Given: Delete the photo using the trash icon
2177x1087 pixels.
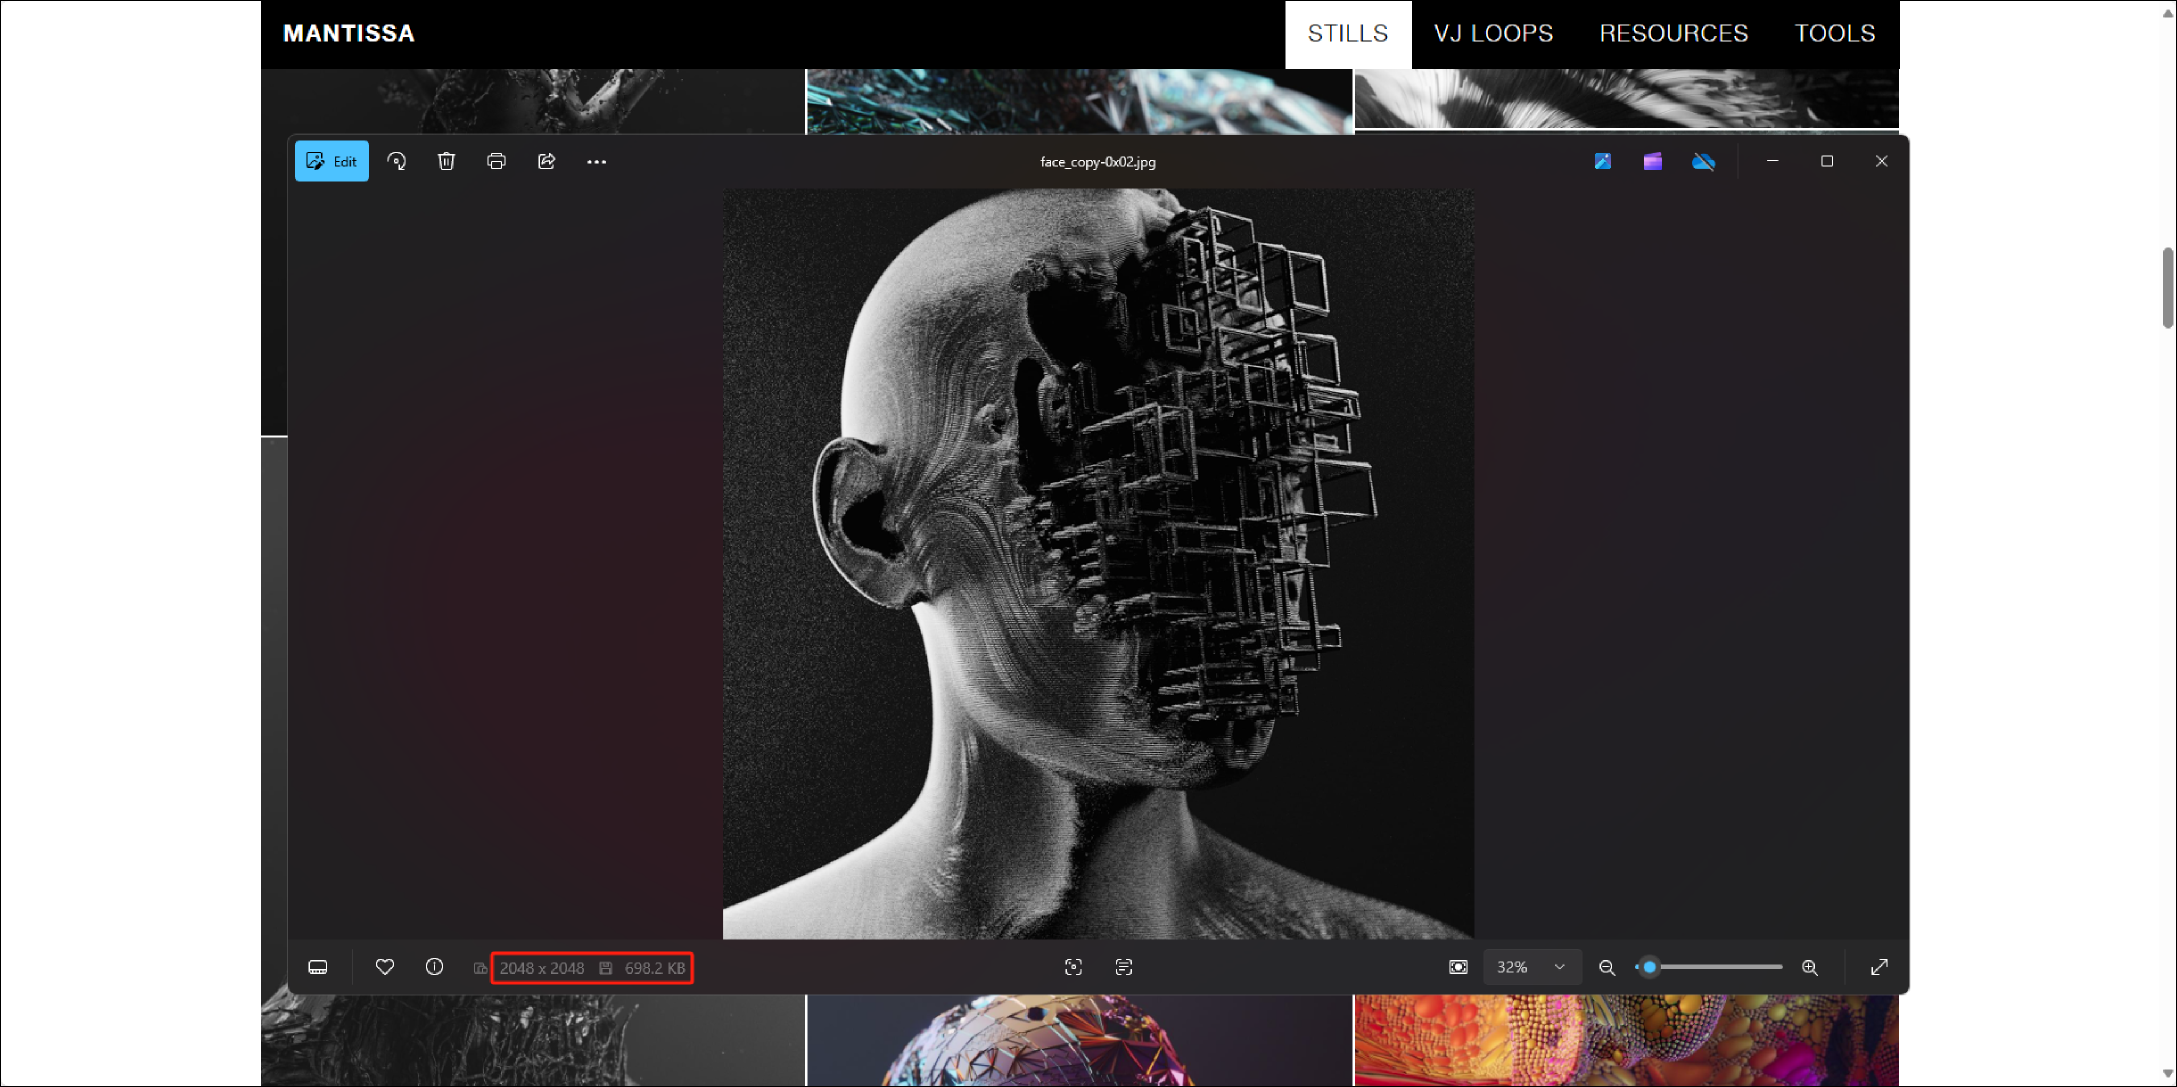Looking at the screenshot, I should pos(446,161).
